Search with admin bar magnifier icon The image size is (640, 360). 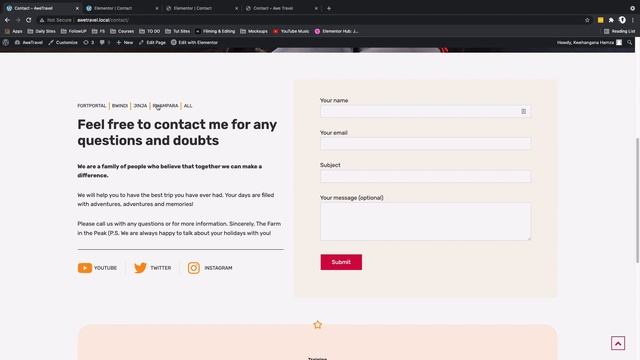coord(629,42)
